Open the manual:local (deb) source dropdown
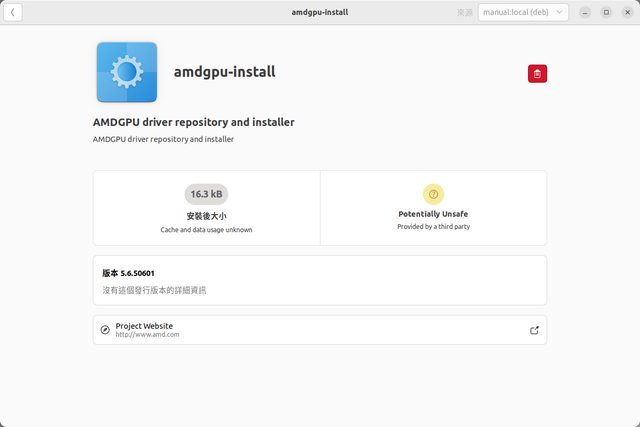Viewport: 640px width, 427px height. 523,12
